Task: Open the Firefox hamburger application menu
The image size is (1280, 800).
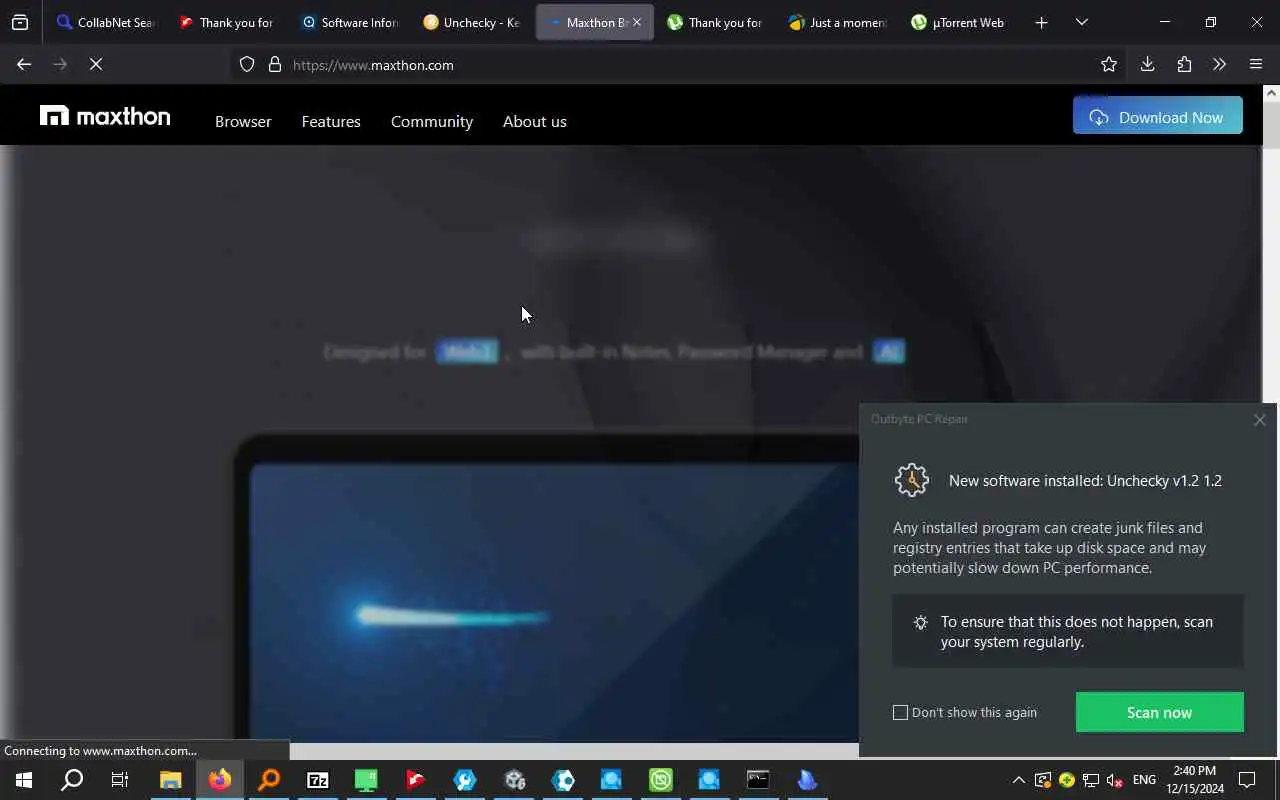Action: point(1256,64)
